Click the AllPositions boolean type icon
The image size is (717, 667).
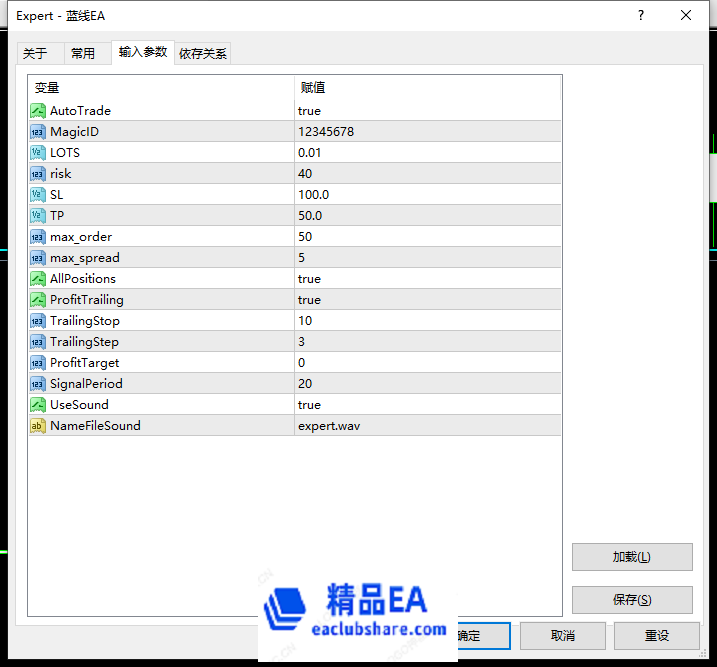pyautogui.click(x=38, y=279)
